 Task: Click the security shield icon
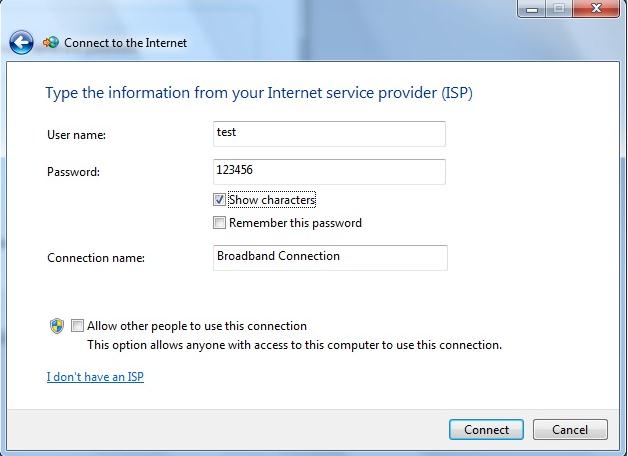click(57, 326)
